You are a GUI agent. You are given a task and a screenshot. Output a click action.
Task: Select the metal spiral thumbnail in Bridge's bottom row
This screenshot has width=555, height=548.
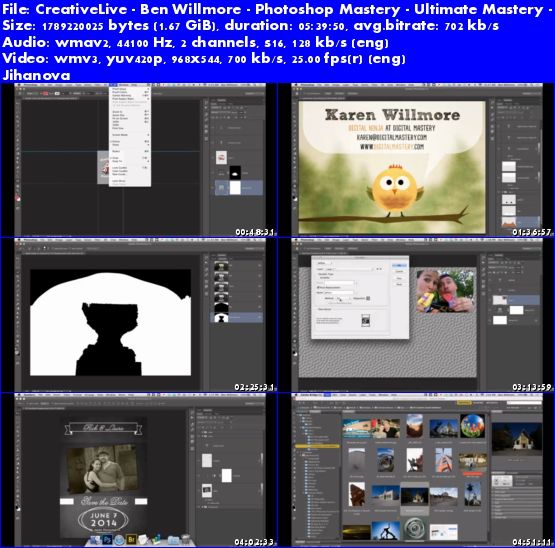tap(414, 529)
